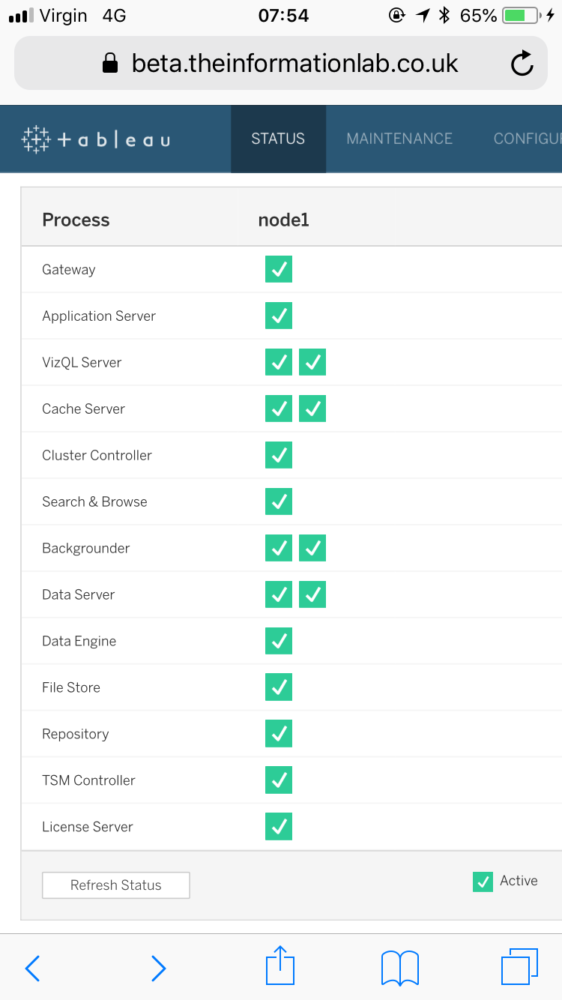Click the Gateway status checkmark

coord(279,269)
